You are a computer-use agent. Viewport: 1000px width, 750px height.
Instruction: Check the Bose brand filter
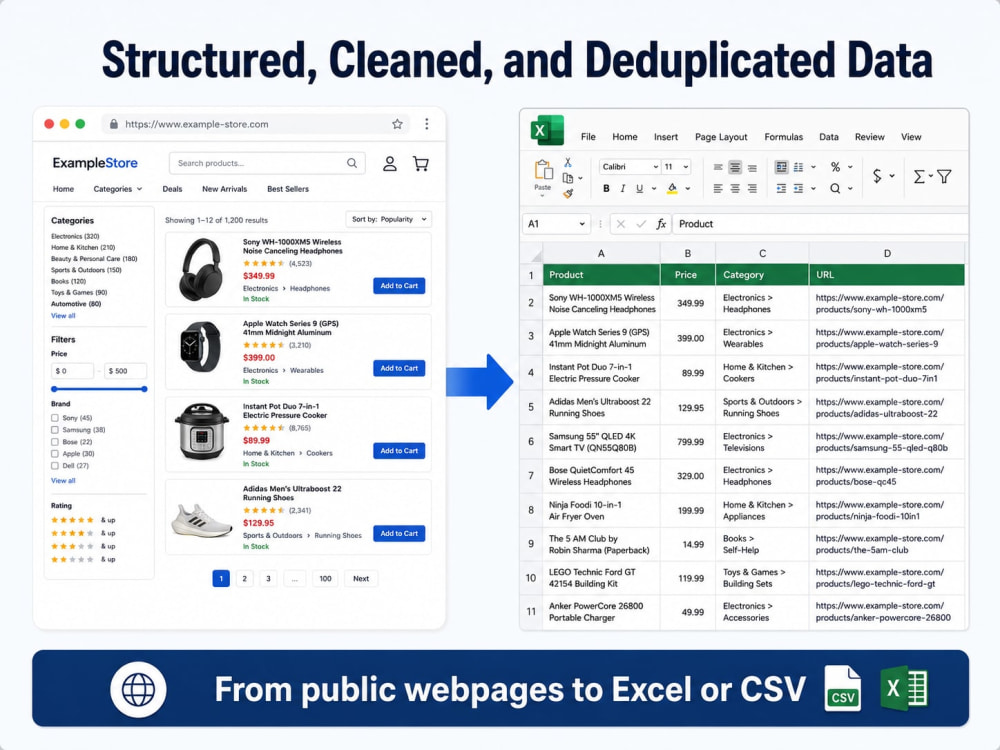[x=55, y=442]
